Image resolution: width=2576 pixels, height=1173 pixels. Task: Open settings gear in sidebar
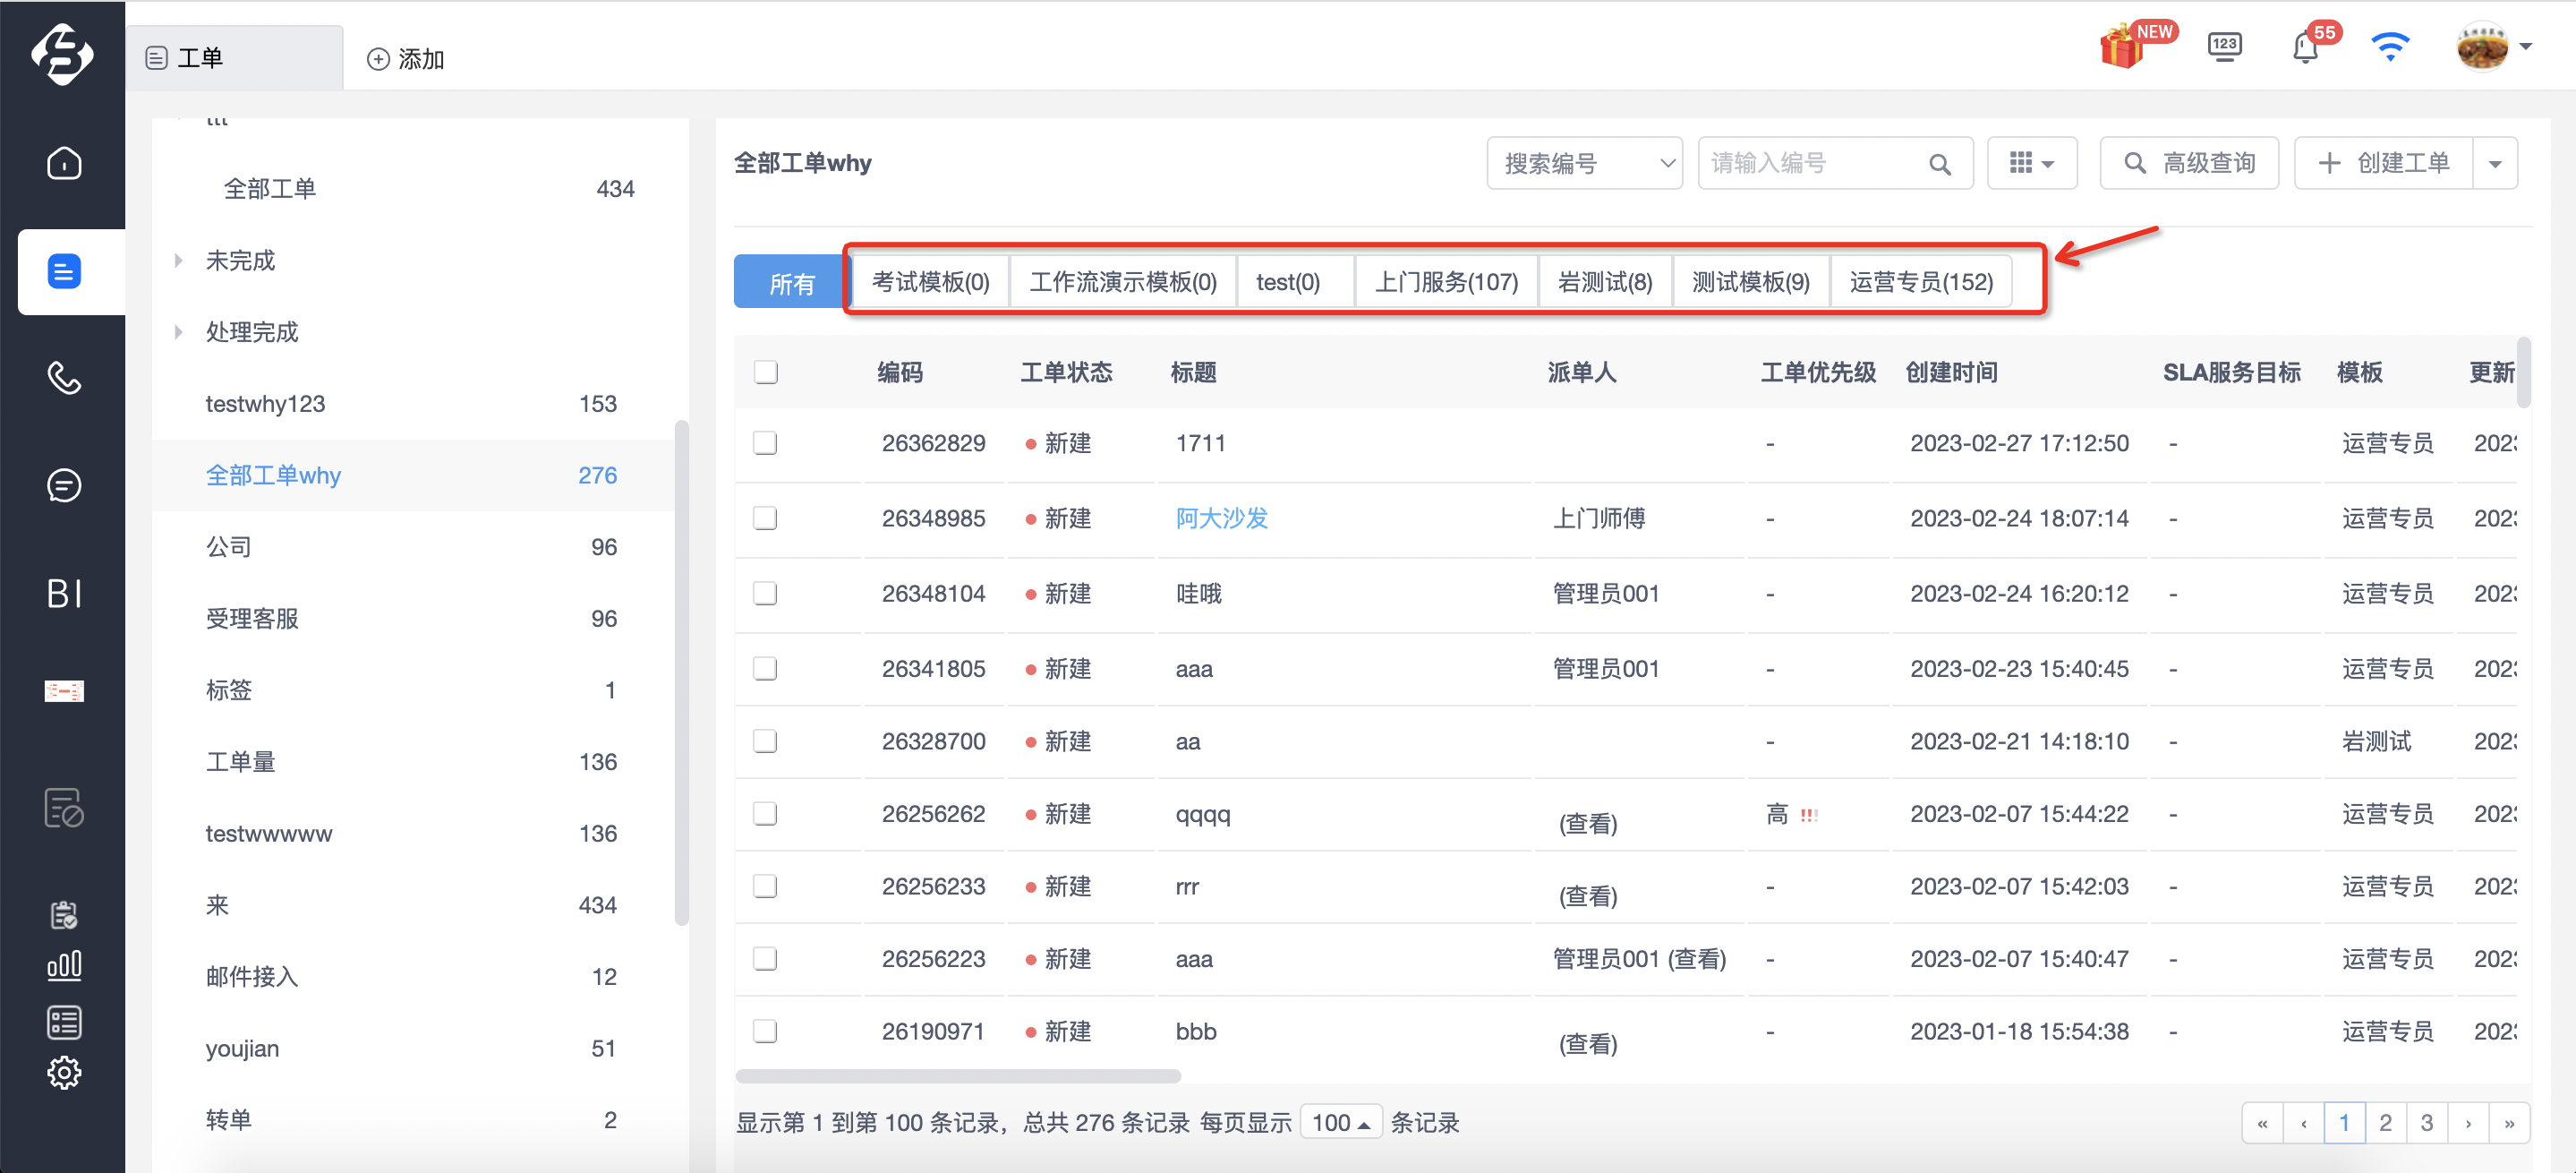click(x=64, y=1073)
